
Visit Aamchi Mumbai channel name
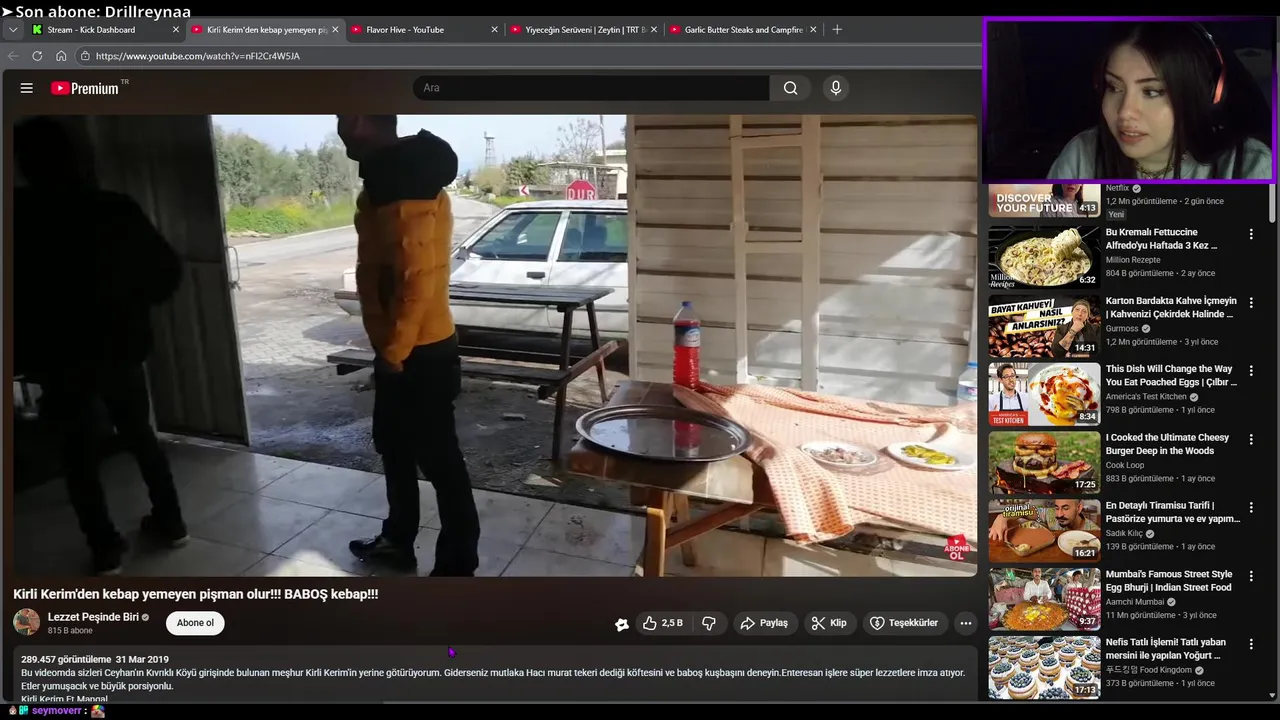(x=1135, y=602)
